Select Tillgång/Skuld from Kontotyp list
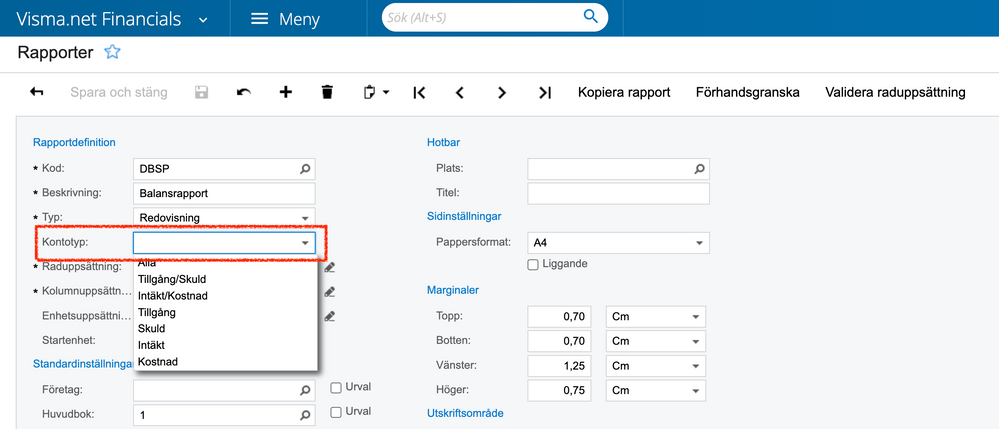This screenshot has height=429, width=999. click(172, 279)
